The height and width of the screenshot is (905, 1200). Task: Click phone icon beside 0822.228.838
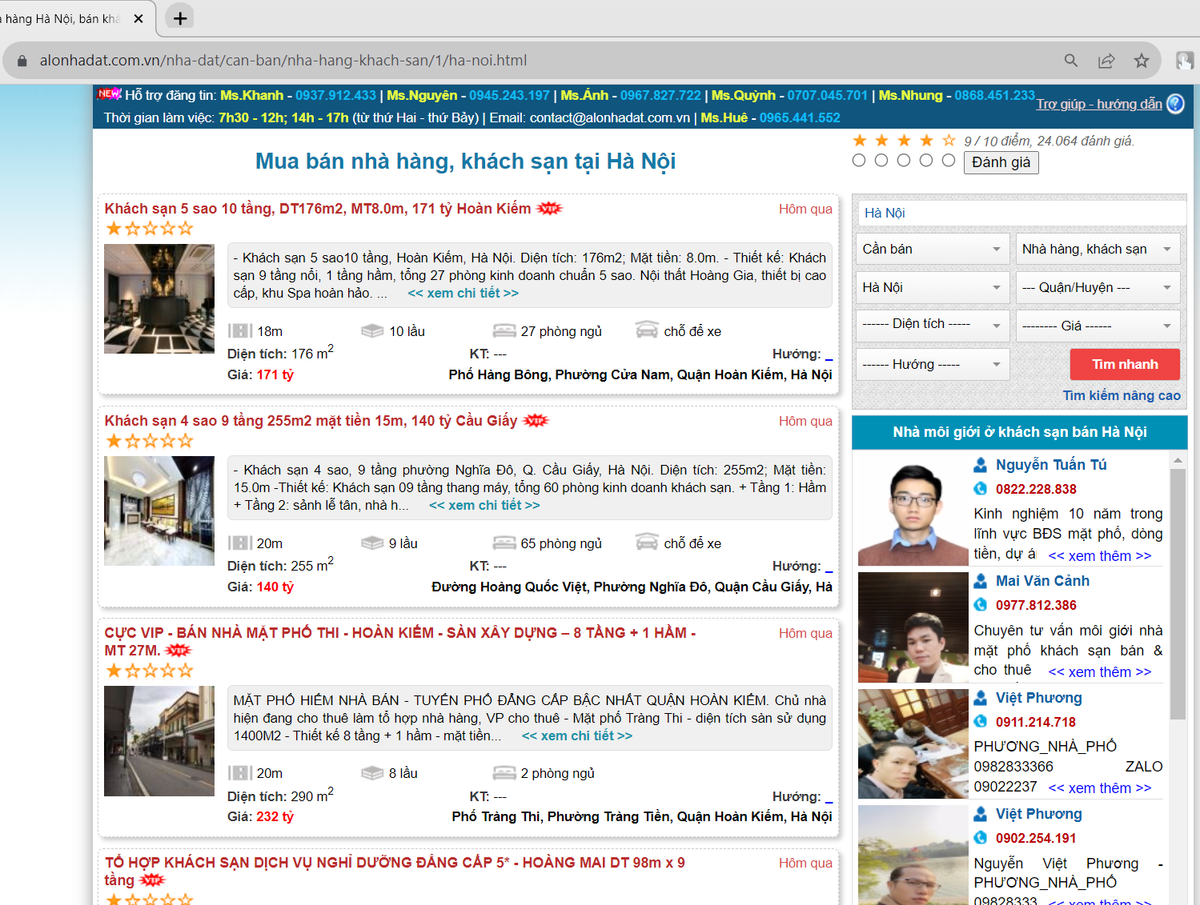(981, 489)
